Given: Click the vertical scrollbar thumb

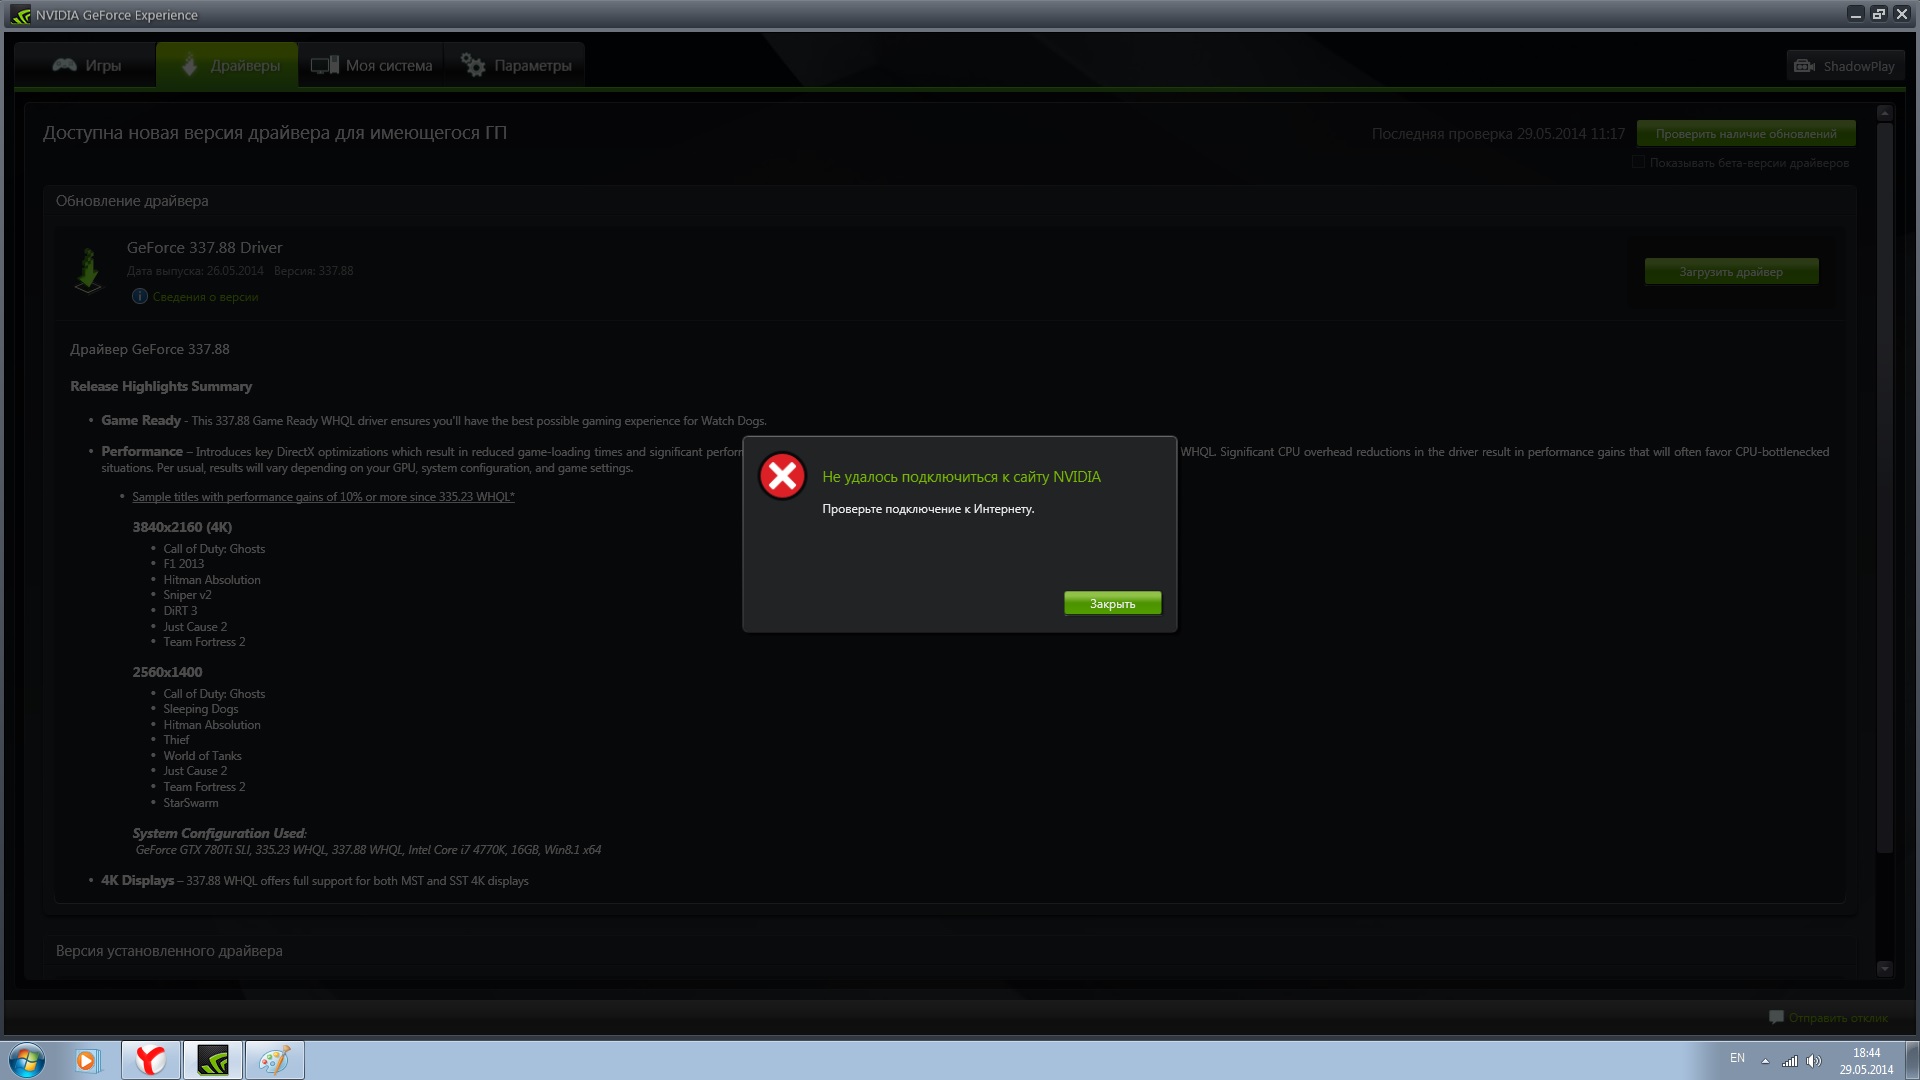Looking at the screenshot, I should pos(1884,488).
